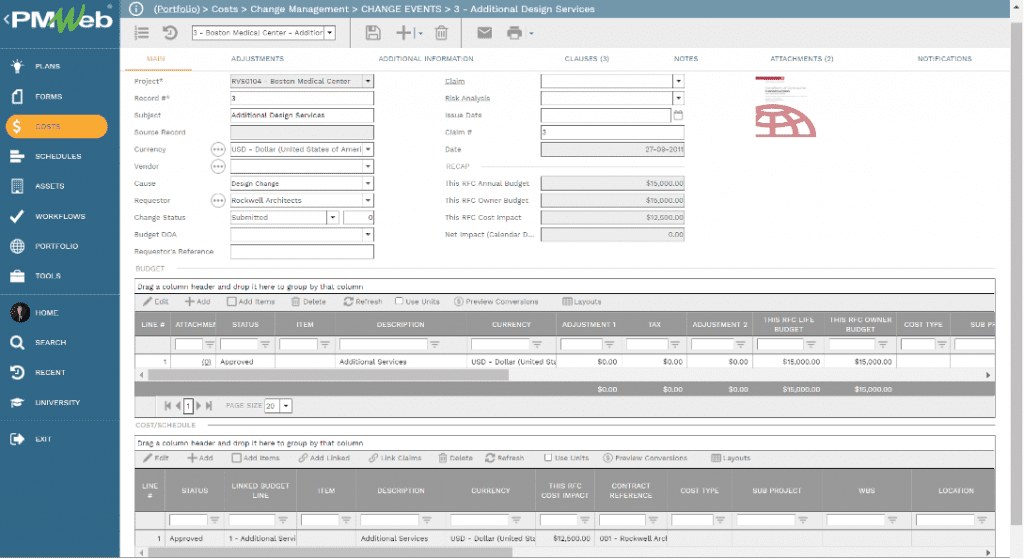Add a new record with plus icon
The height and width of the screenshot is (559, 1024).
[405, 33]
